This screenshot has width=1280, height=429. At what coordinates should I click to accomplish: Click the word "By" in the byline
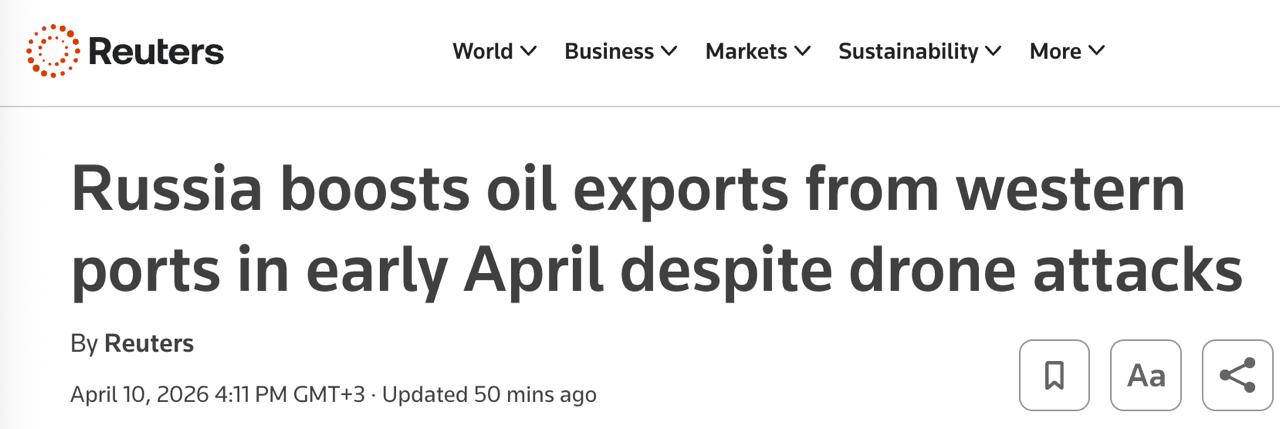(84, 344)
